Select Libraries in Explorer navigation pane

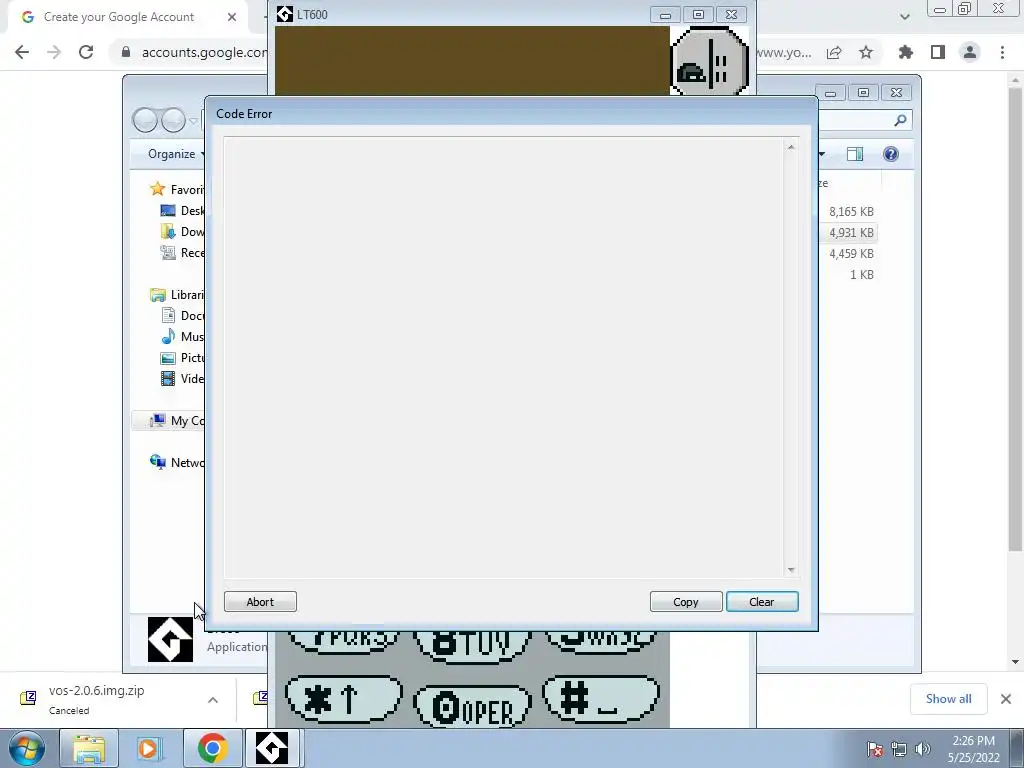pyautogui.click(x=177, y=295)
